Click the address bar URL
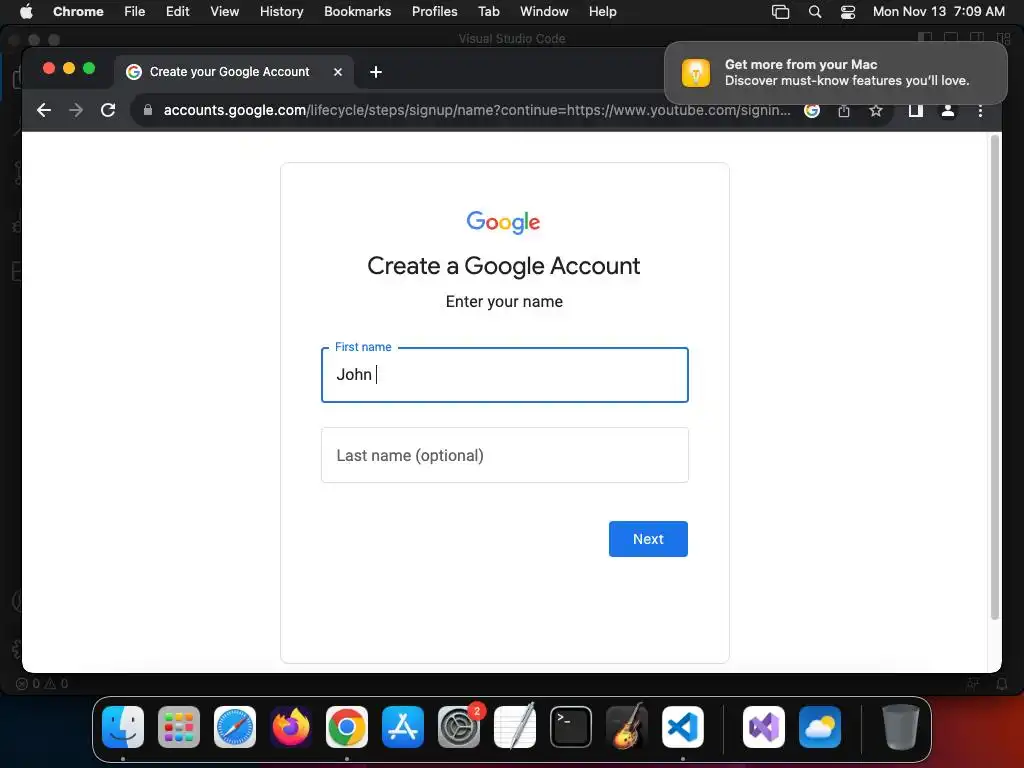This screenshot has height=768, width=1024. [x=477, y=110]
